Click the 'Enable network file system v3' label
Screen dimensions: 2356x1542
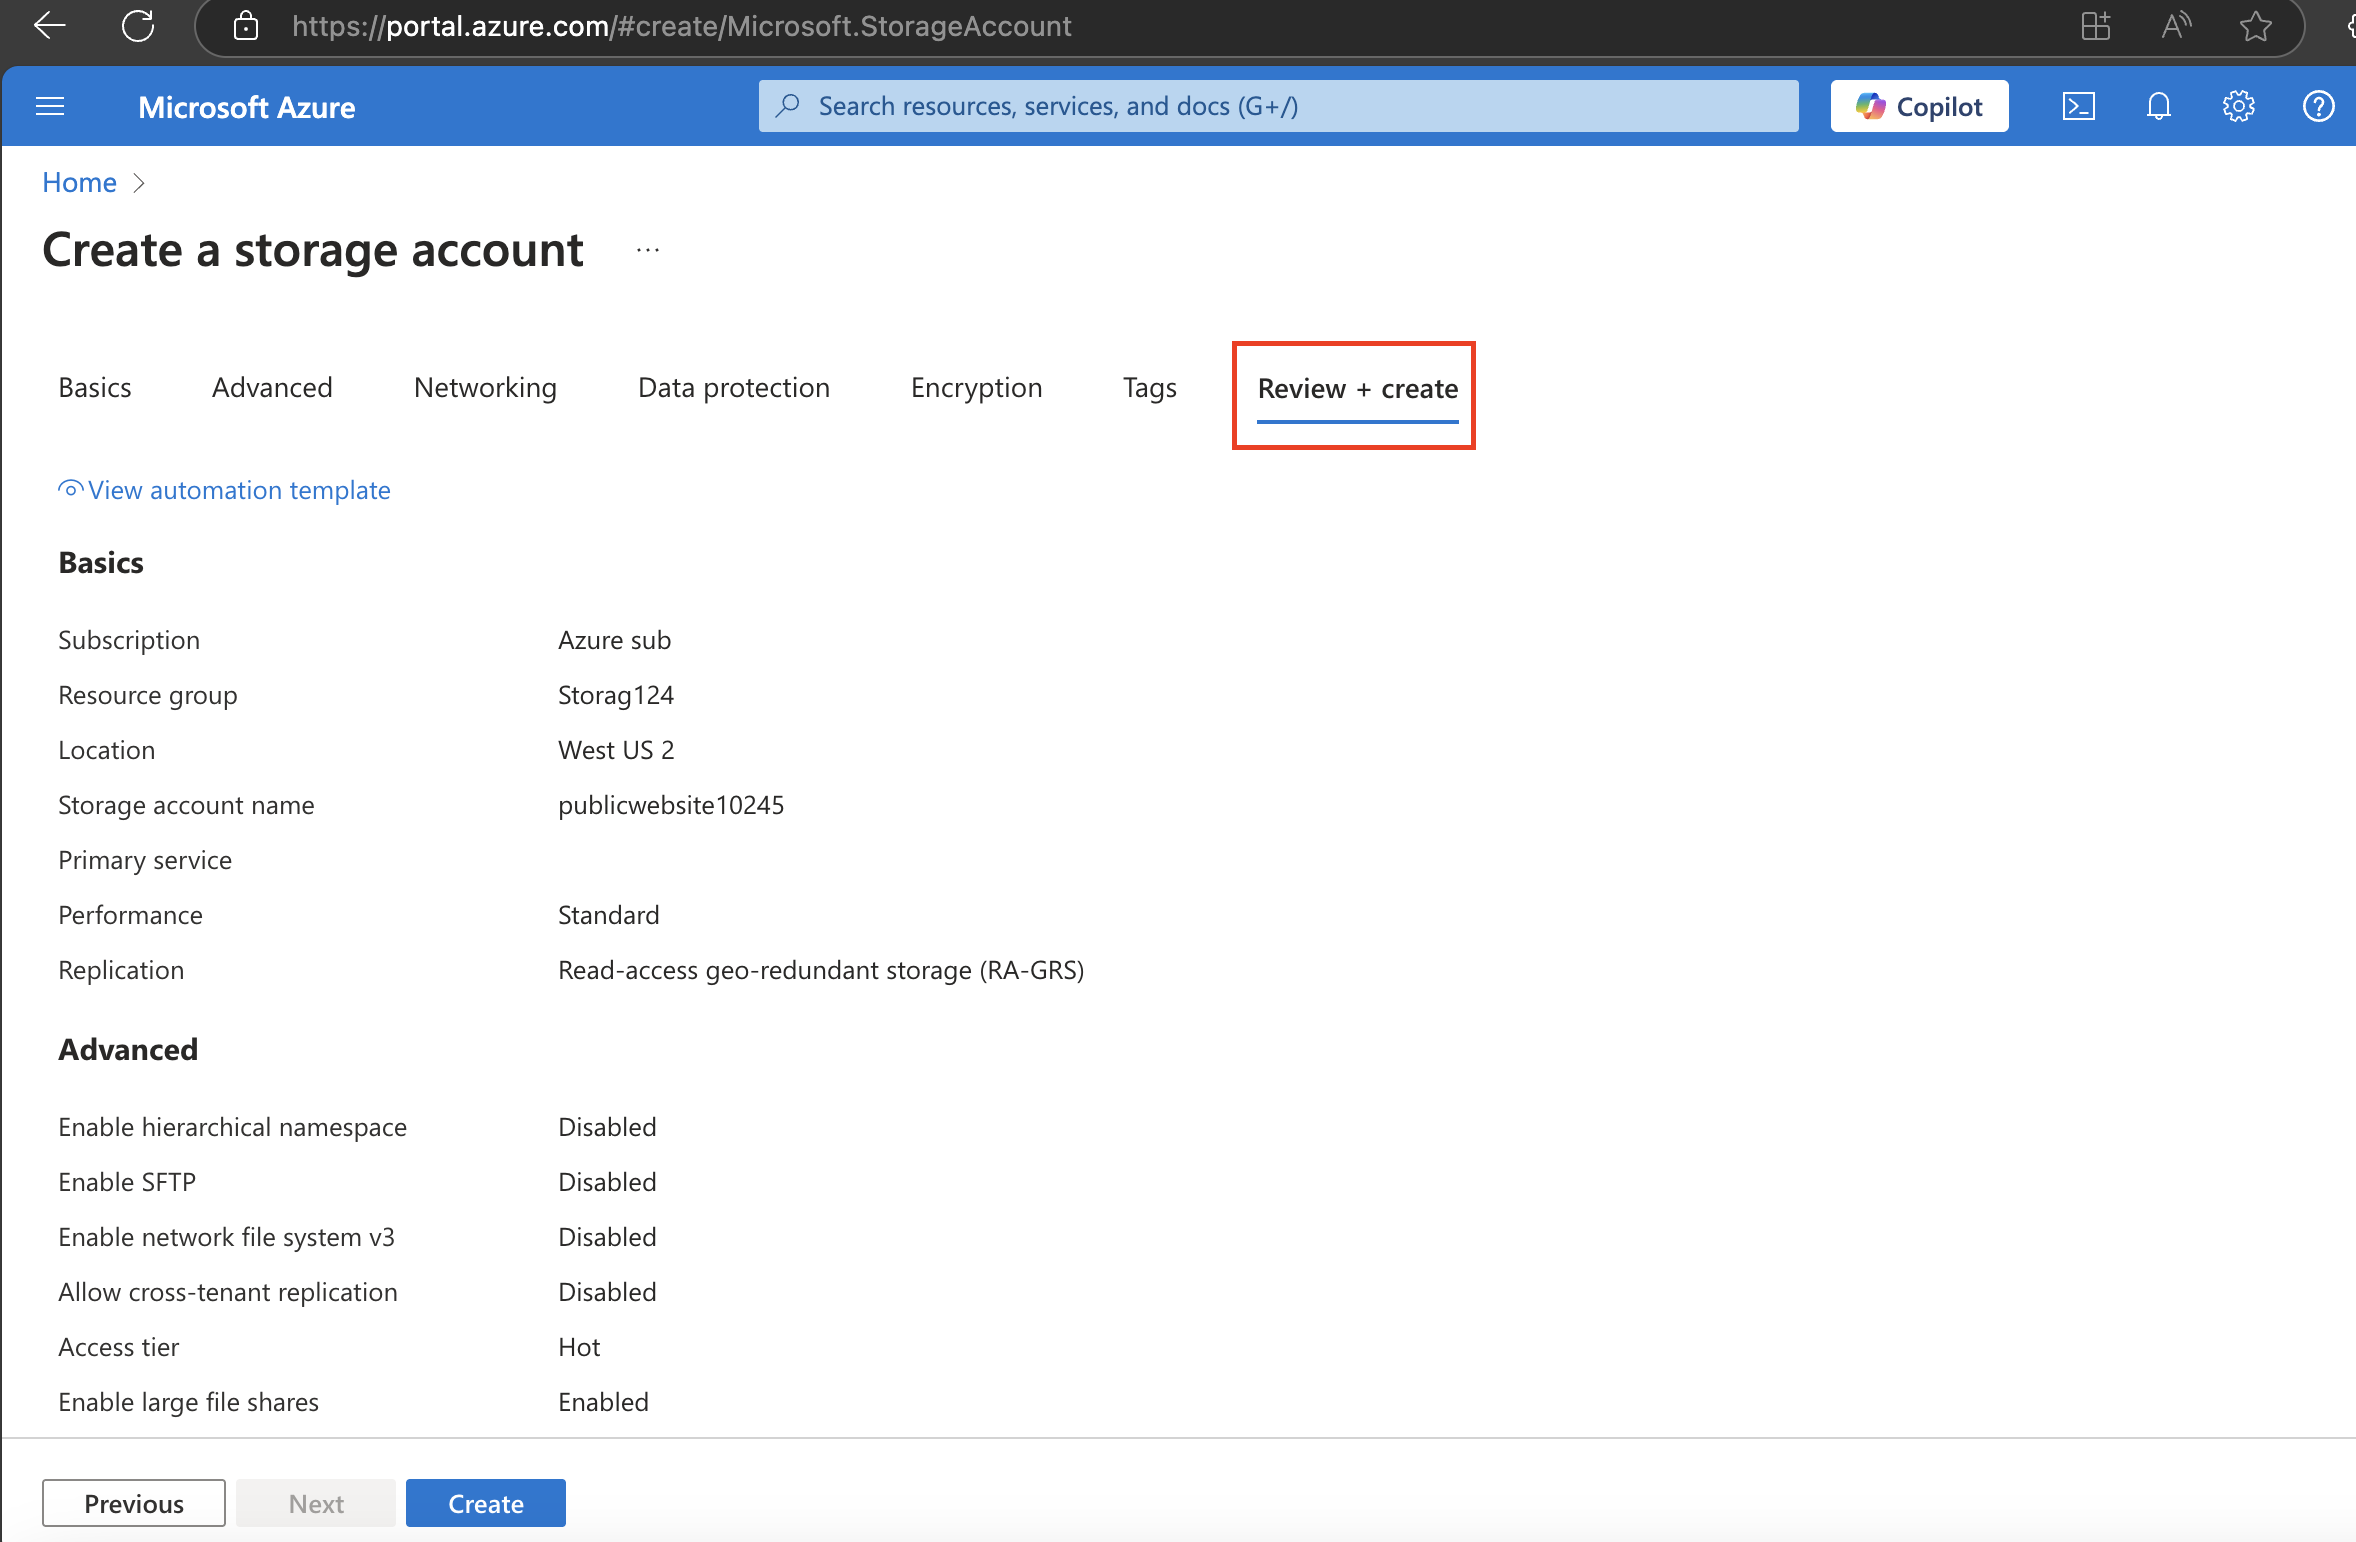(226, 1237)
